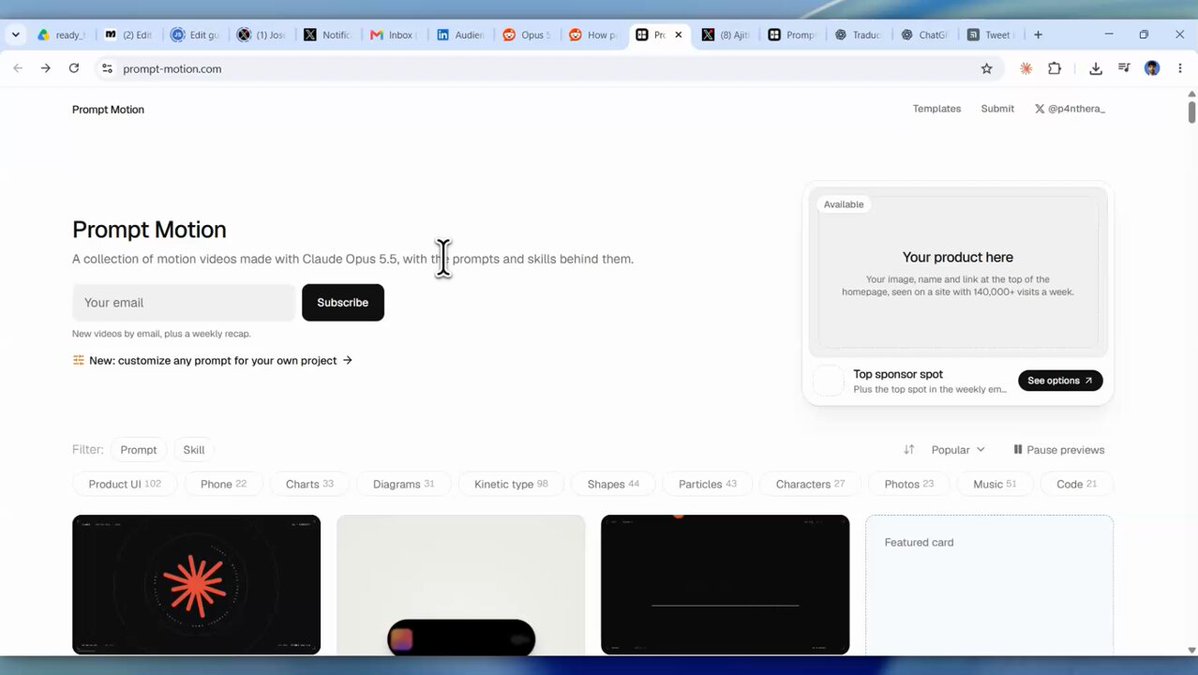The width and height of the screenshot is (1198, 675).
Task: Open the Extensions puzzle icon
Action: 1054,68
